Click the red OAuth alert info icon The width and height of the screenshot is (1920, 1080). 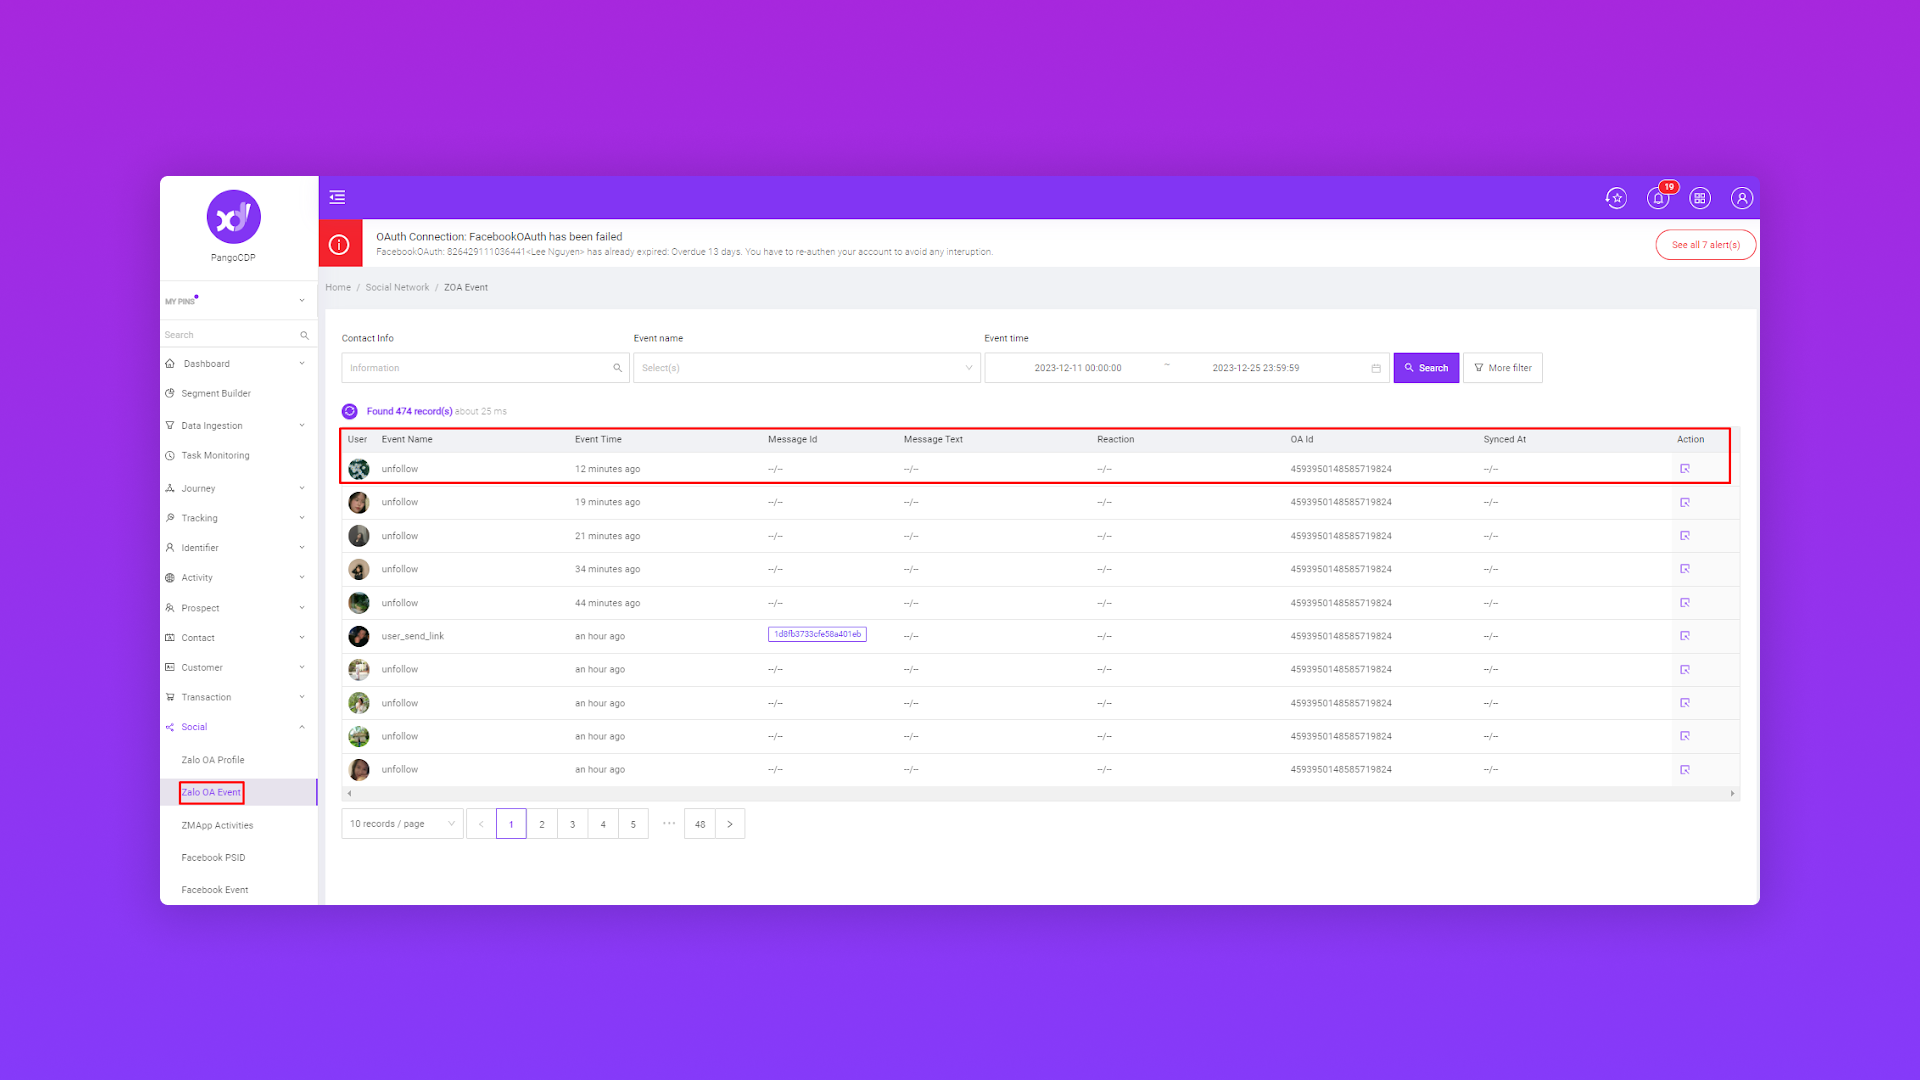pyautogui.click(x=340, y=244)
